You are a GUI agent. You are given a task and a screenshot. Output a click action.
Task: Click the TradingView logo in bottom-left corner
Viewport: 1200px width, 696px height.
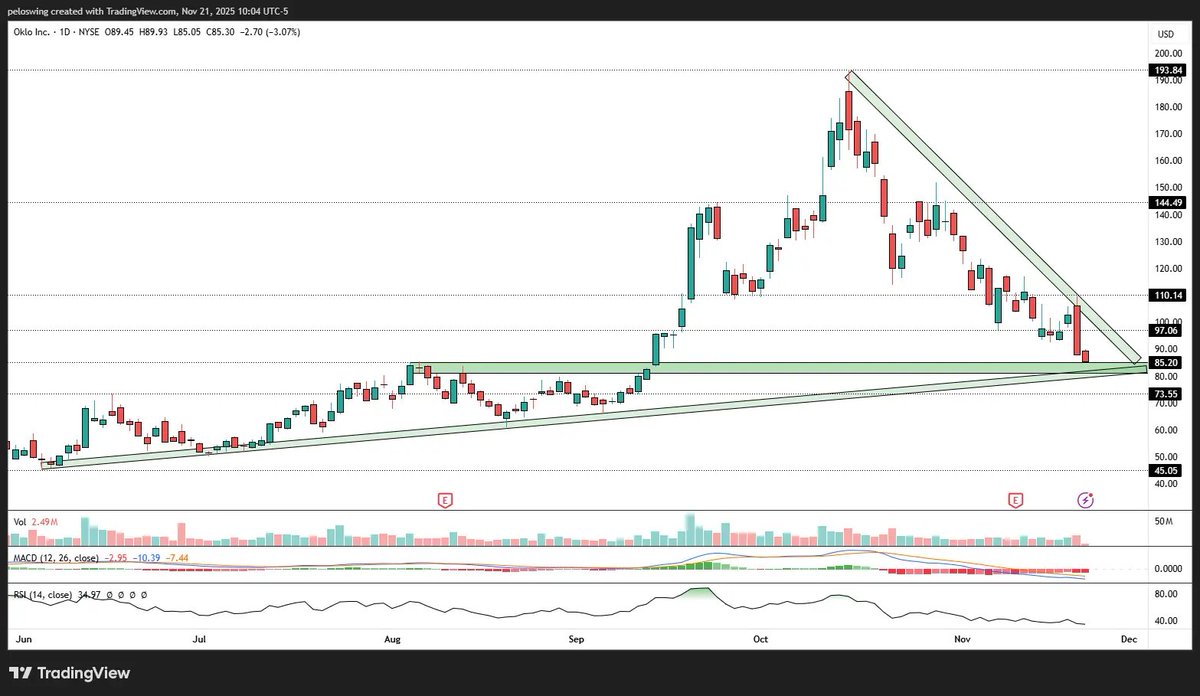(x=70, y=673)
